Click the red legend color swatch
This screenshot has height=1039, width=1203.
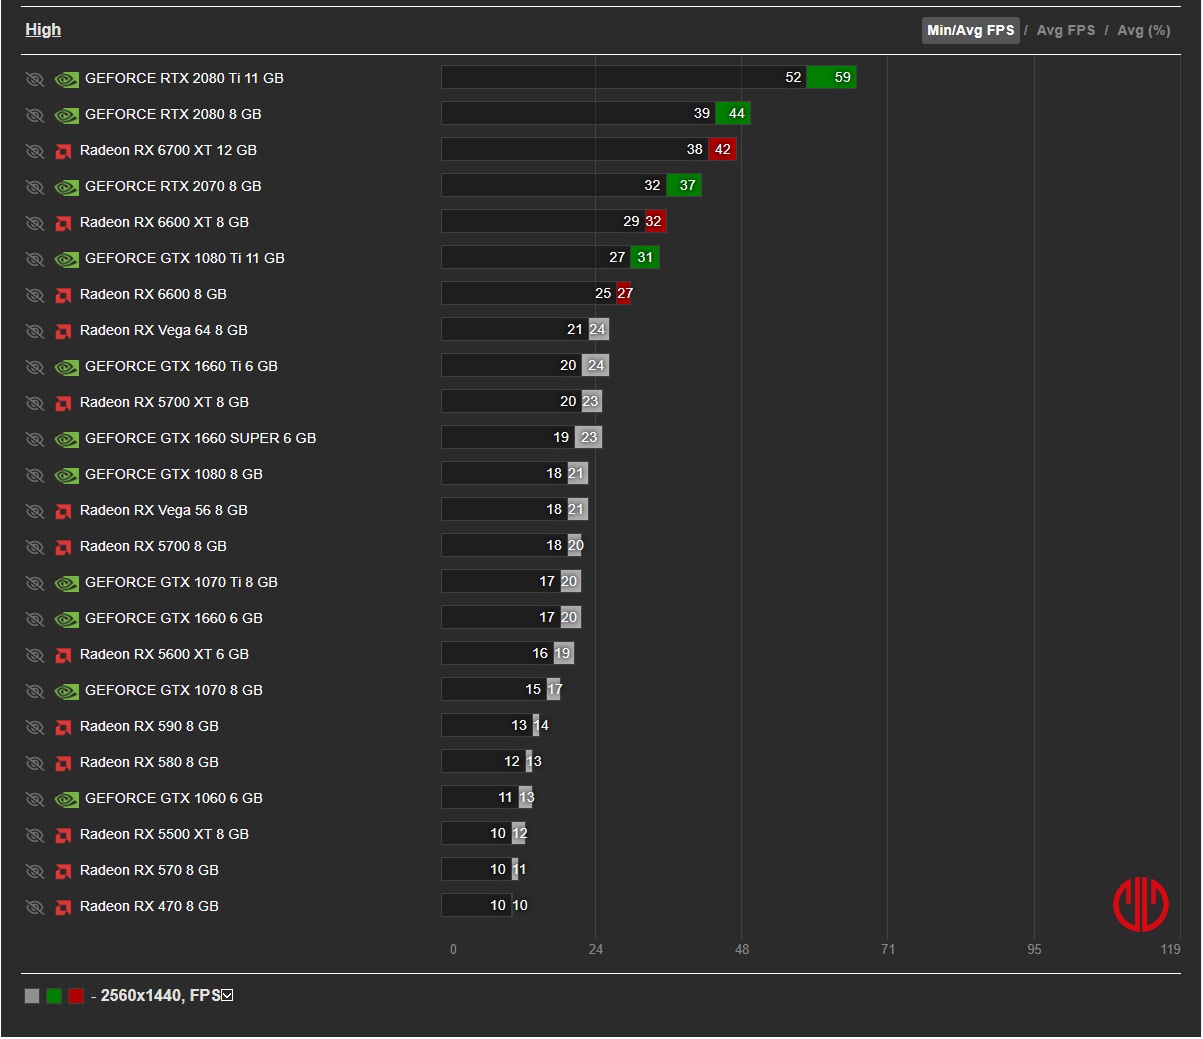(76, 996)
